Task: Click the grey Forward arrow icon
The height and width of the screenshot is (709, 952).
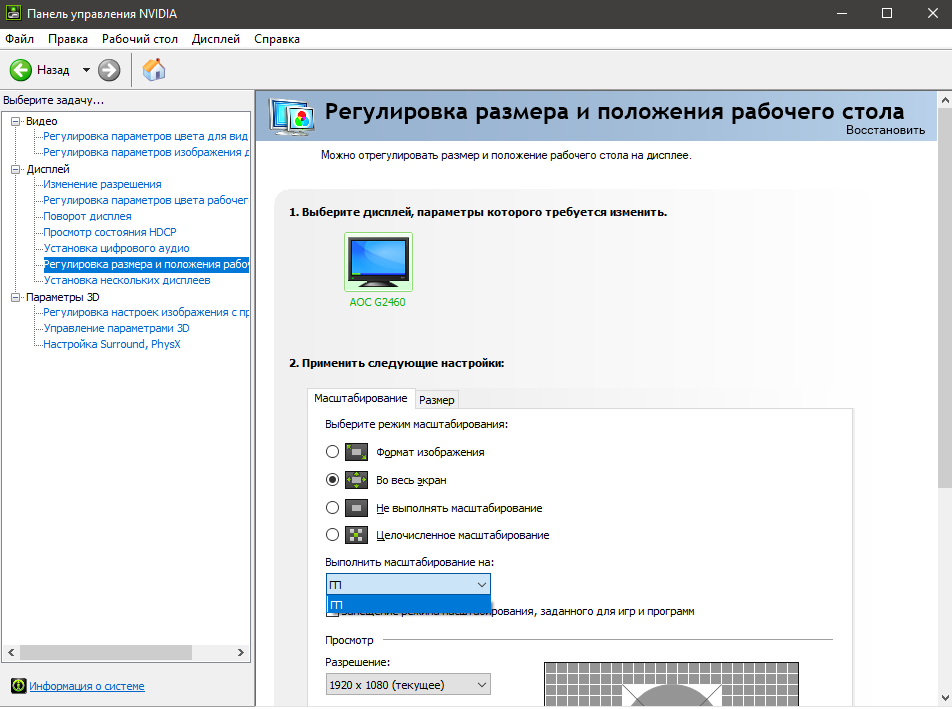Action: [x=109, y=70]
